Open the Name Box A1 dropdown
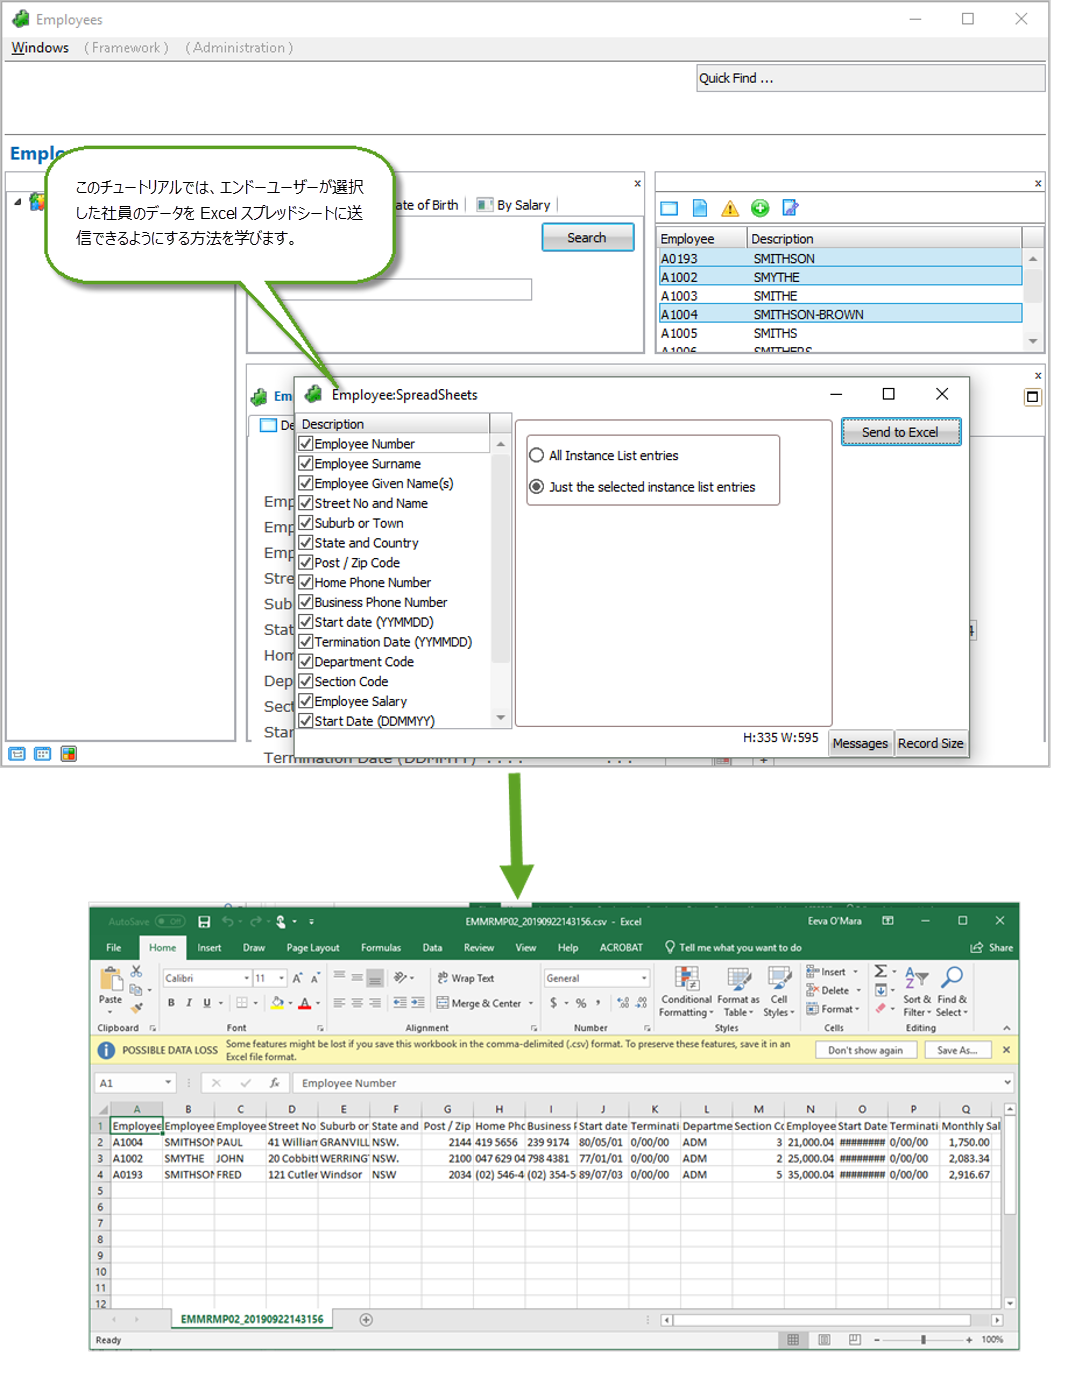This screenshot has width=1075, height=1384. tap(168, 1083)
